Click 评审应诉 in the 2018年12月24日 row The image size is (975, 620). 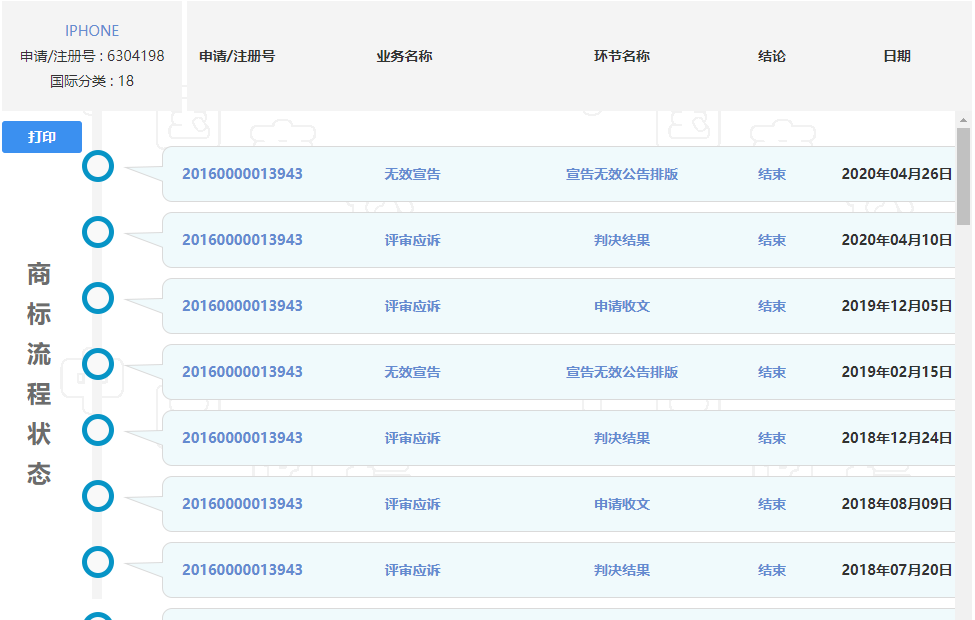(412, 438)
